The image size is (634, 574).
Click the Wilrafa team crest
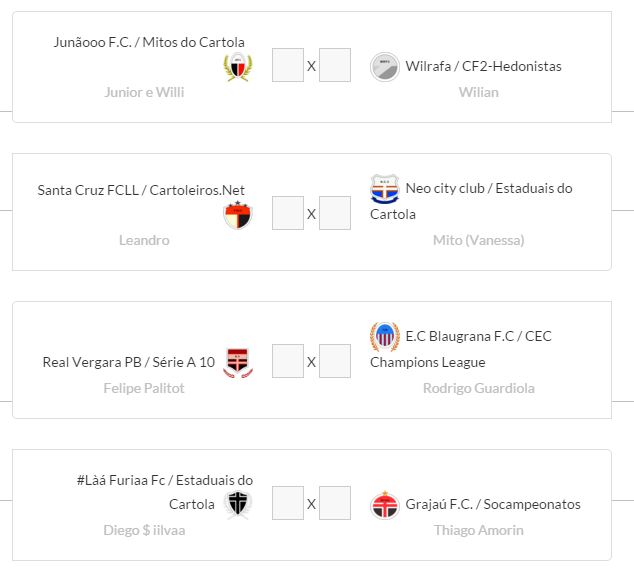pyautogui.click(x=385, y=67)
